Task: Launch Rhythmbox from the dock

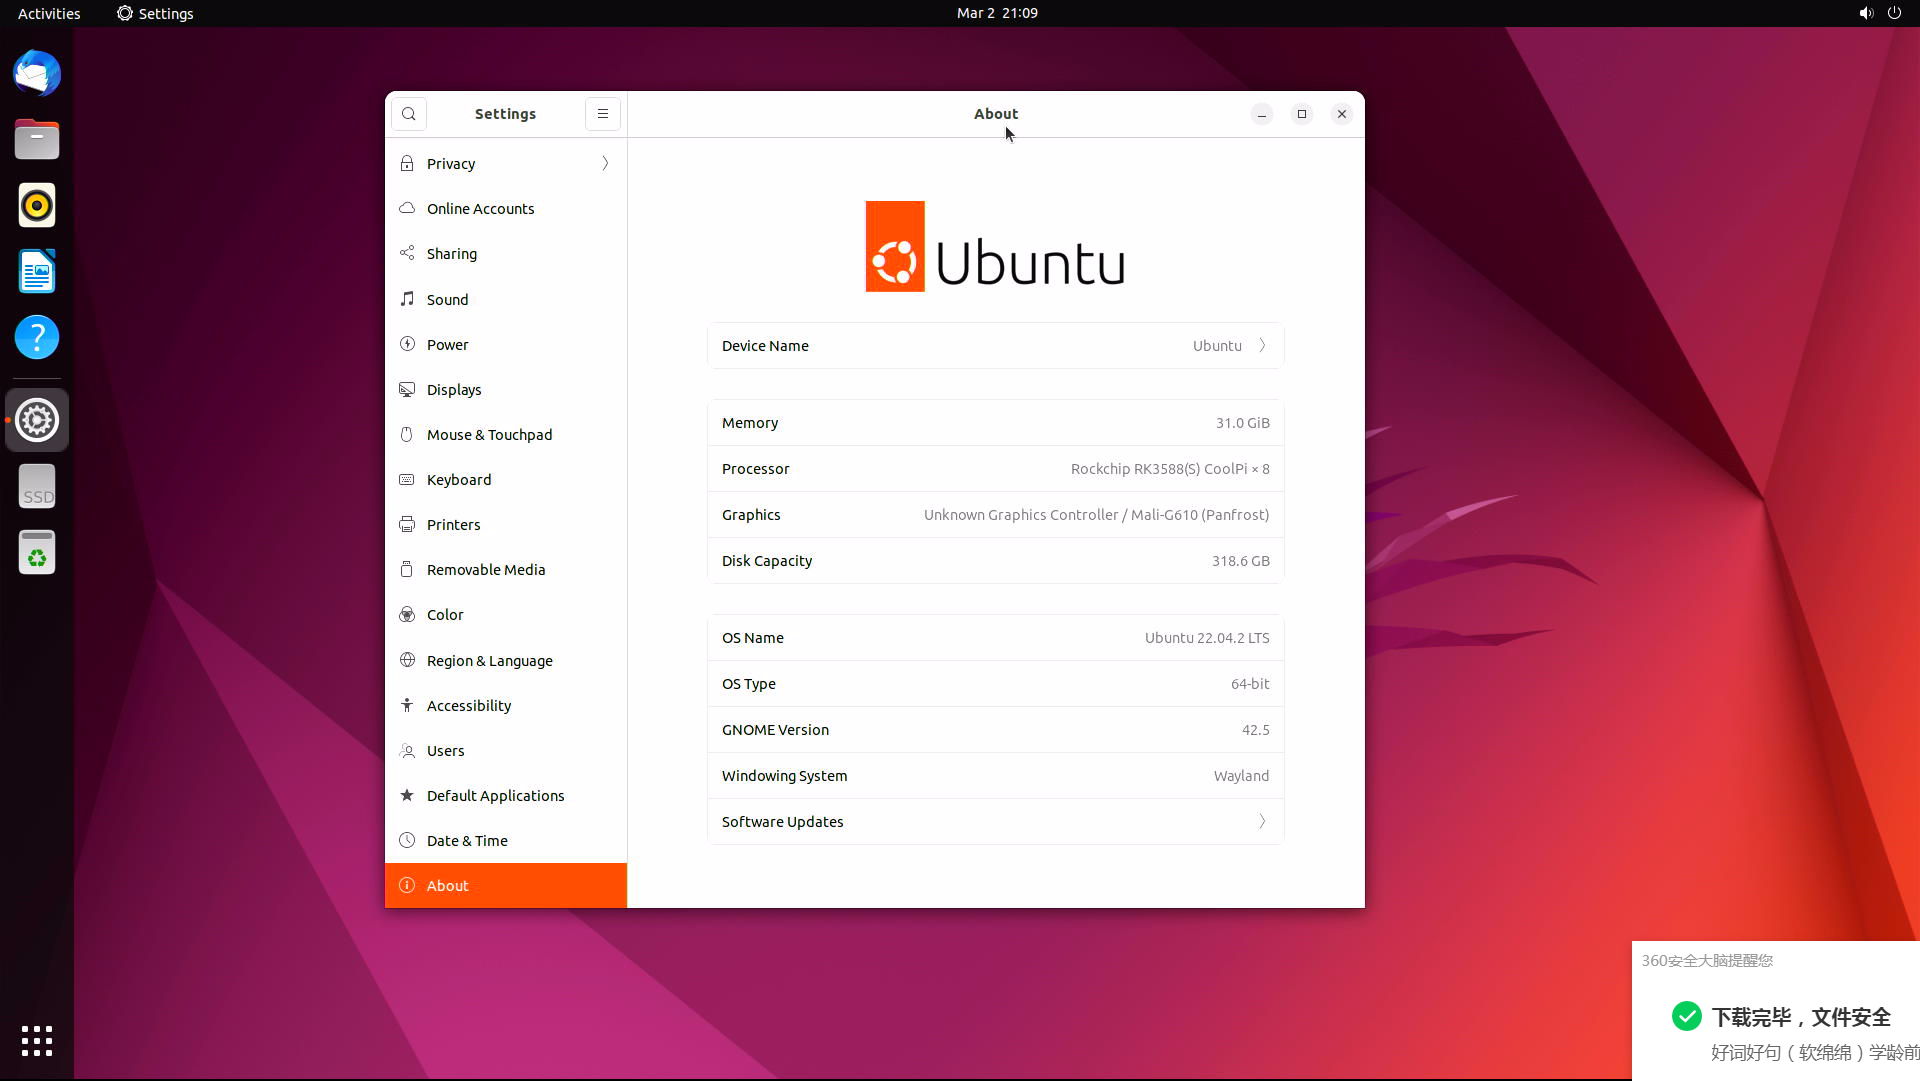Action: [37, 206]
